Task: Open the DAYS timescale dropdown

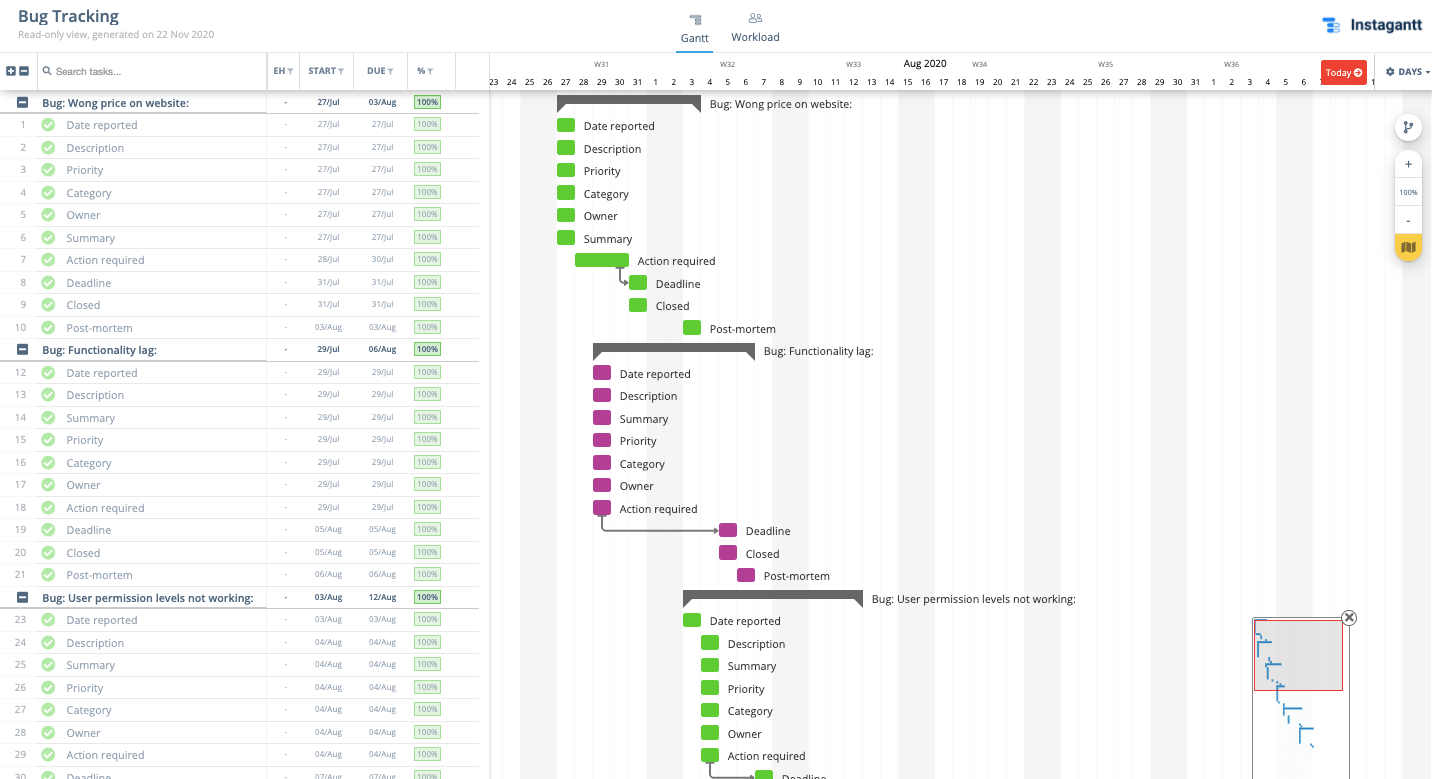Action: [x=1411, y=71]
